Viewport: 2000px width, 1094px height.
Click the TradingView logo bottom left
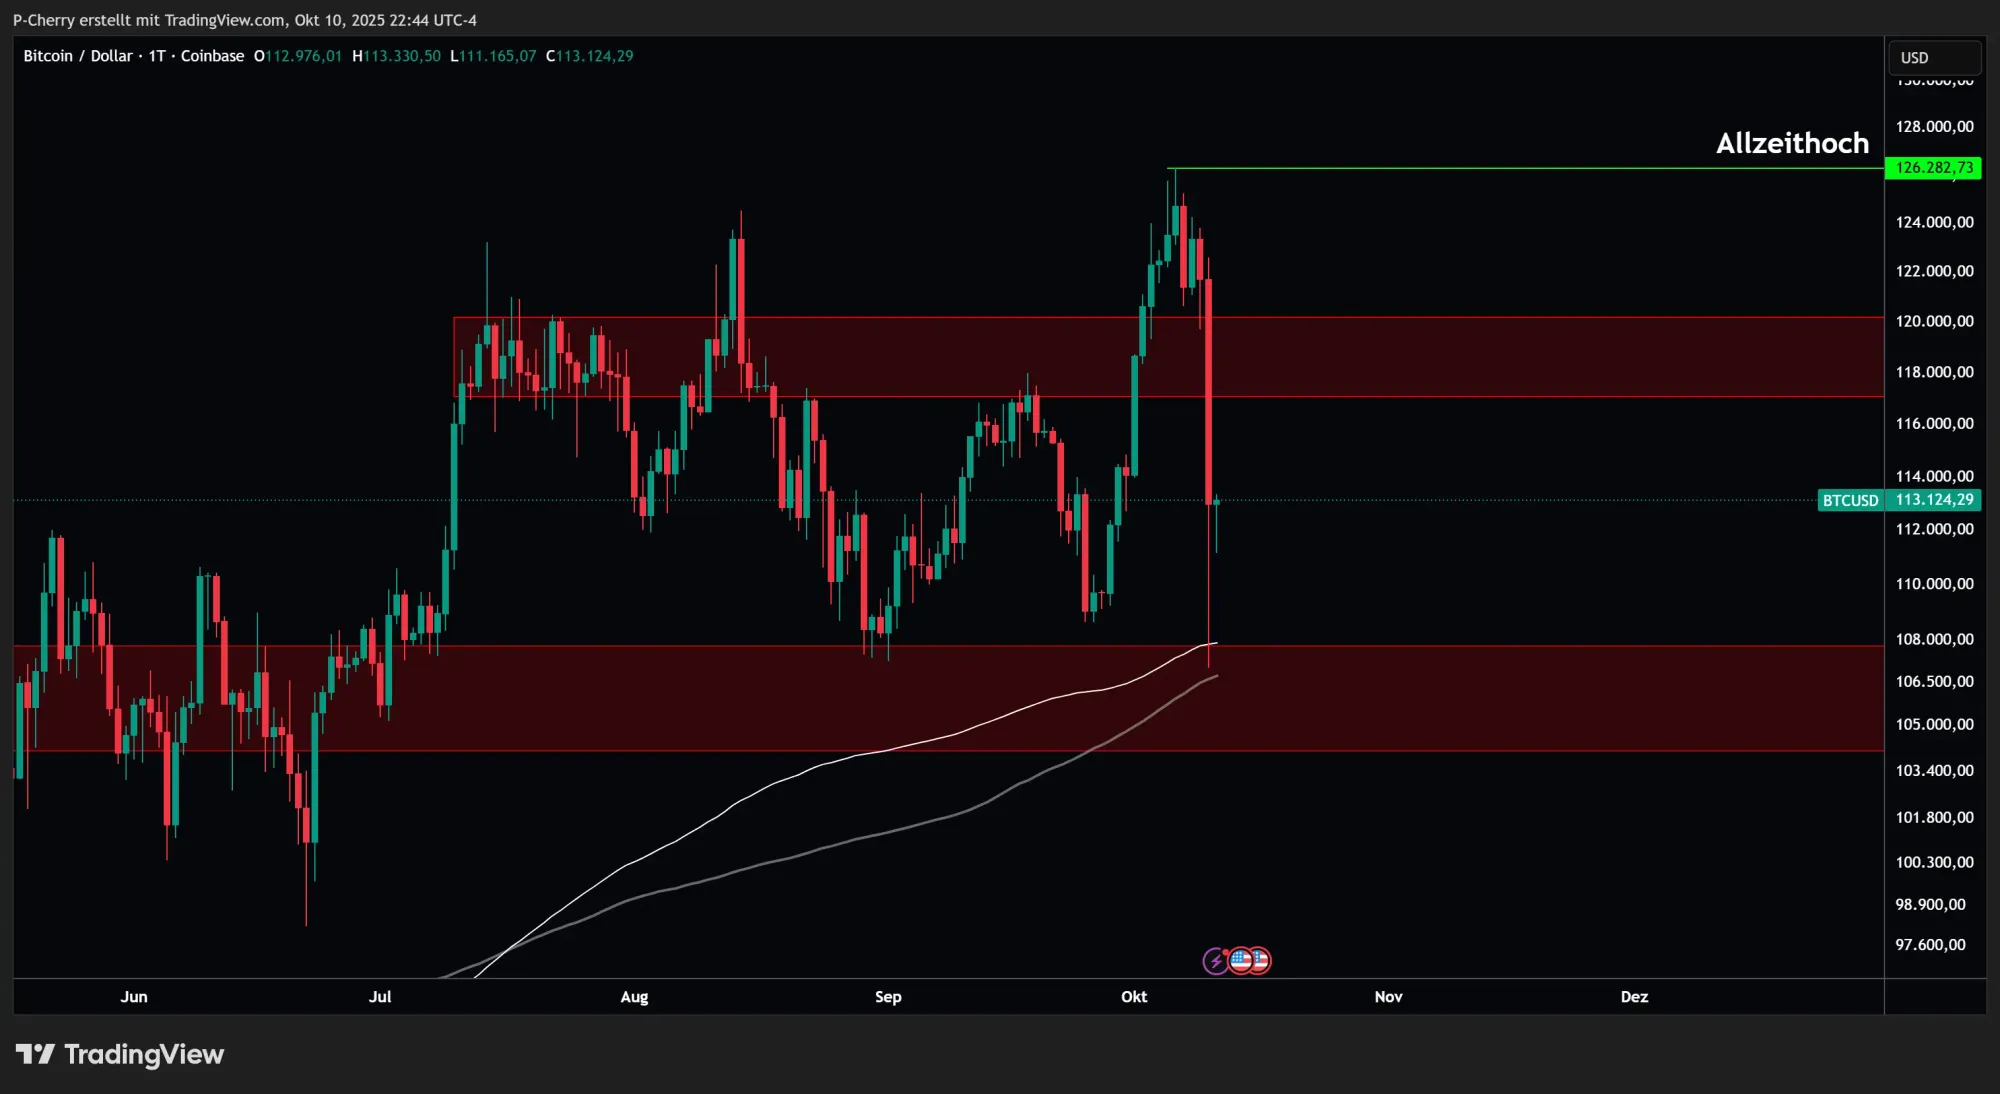pyautogui.click(x=120, y=1054)
